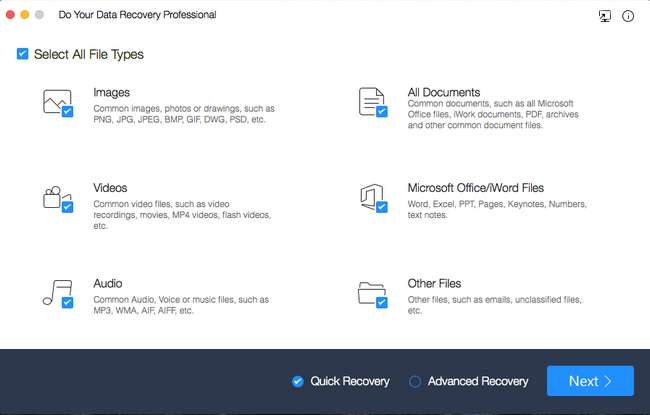Image resolution: width=650 pixels, height=415 pixels.
Task: Close the window with red button
Action: pyautogui.click(x=10, y=15)
